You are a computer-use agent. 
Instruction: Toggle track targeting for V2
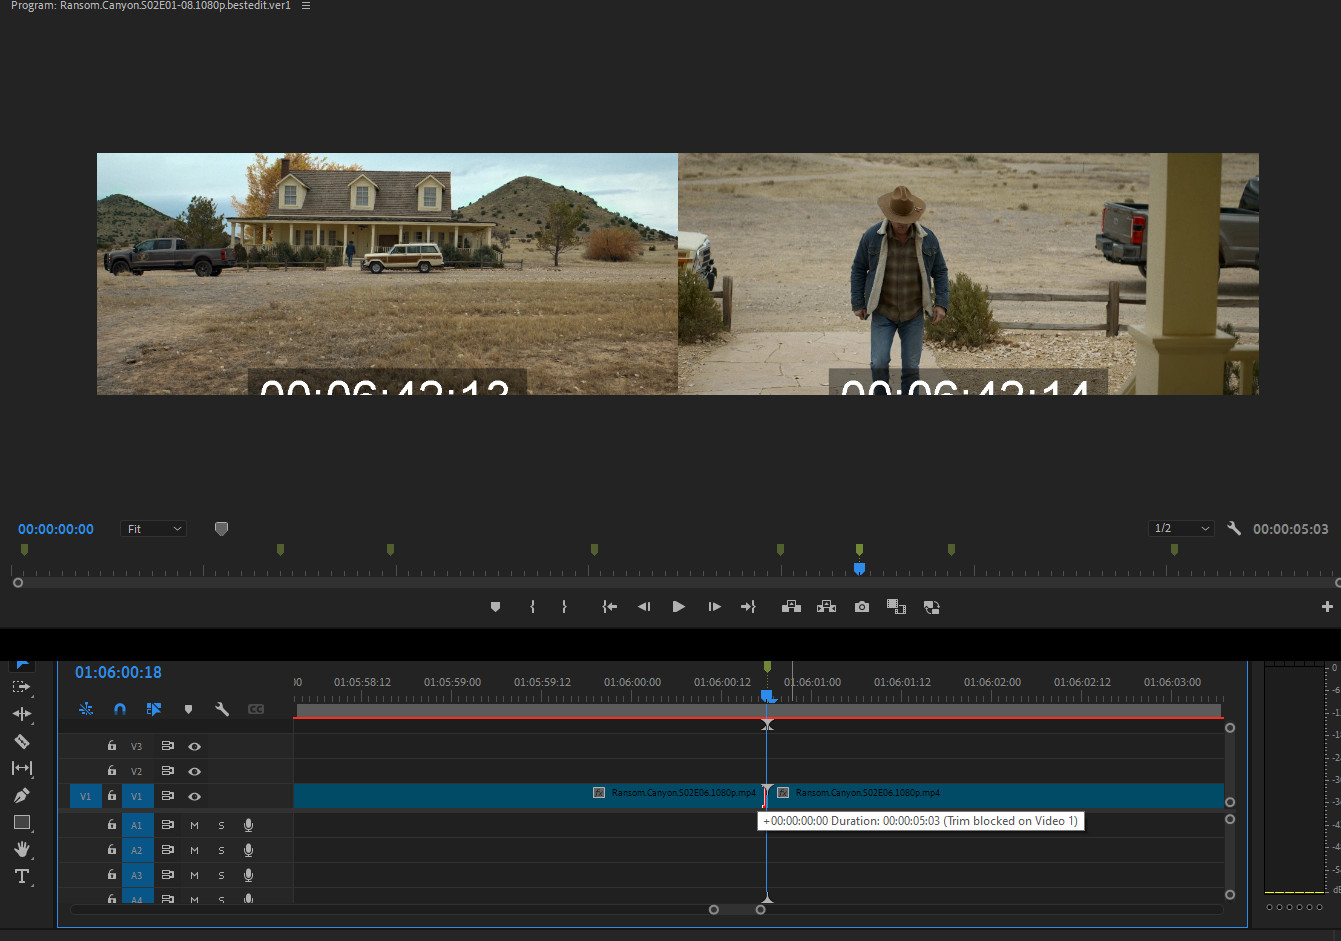[137, 771]
